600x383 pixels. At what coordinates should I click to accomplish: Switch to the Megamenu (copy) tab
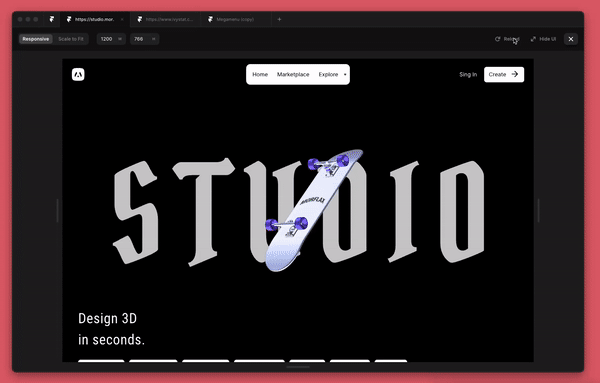[235, 19]
